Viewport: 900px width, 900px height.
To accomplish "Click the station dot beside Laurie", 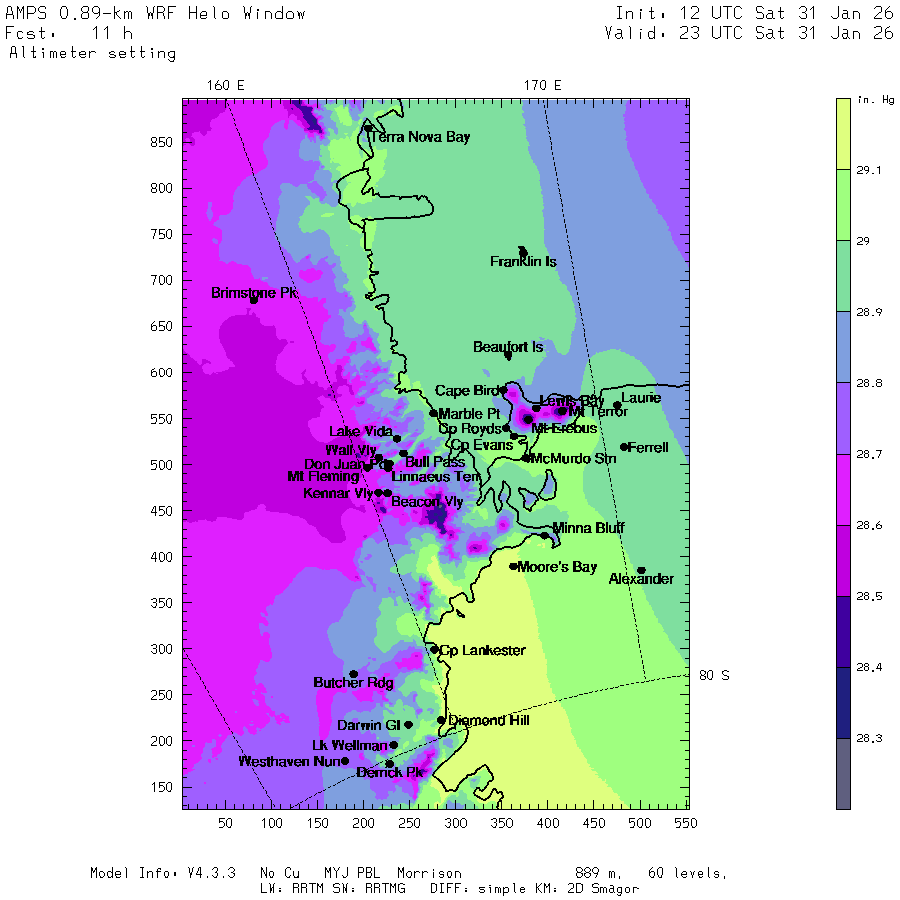I will coord(617,405).
